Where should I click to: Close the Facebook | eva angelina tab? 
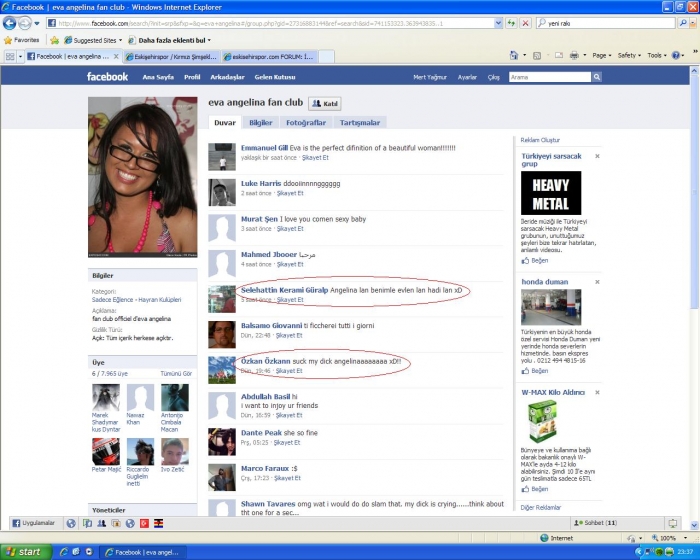[116, 56]
